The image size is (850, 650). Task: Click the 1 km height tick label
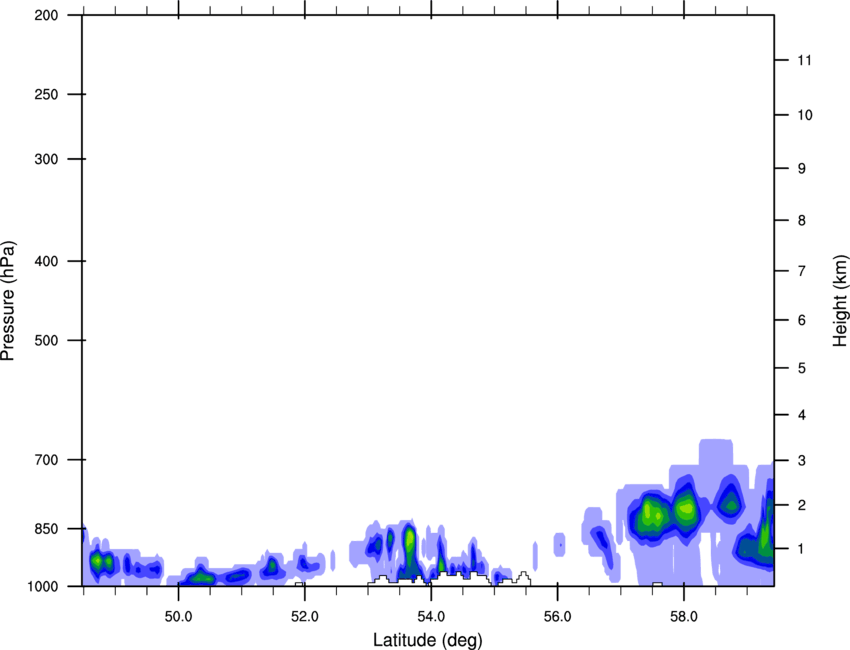tap(802, 549)
